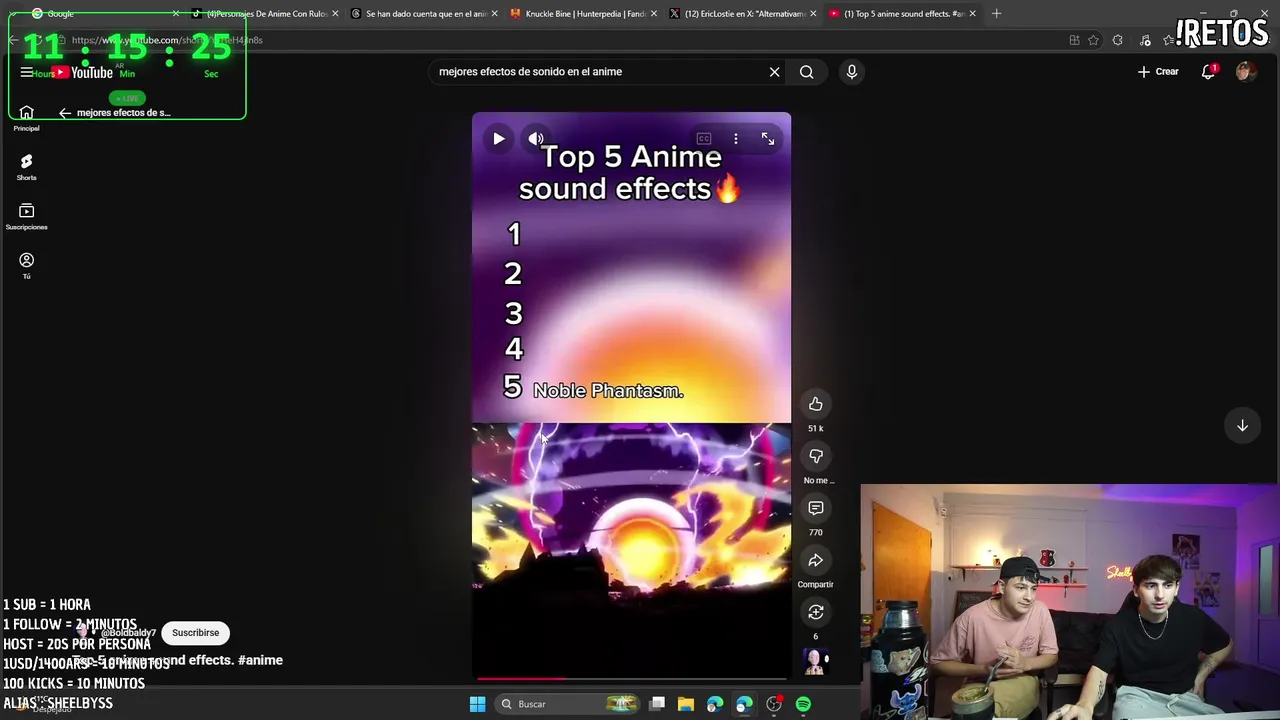Screen dimensions: 1280x720
Task: Open the Short's three-dot options menu
Action: tap(736, 139)
